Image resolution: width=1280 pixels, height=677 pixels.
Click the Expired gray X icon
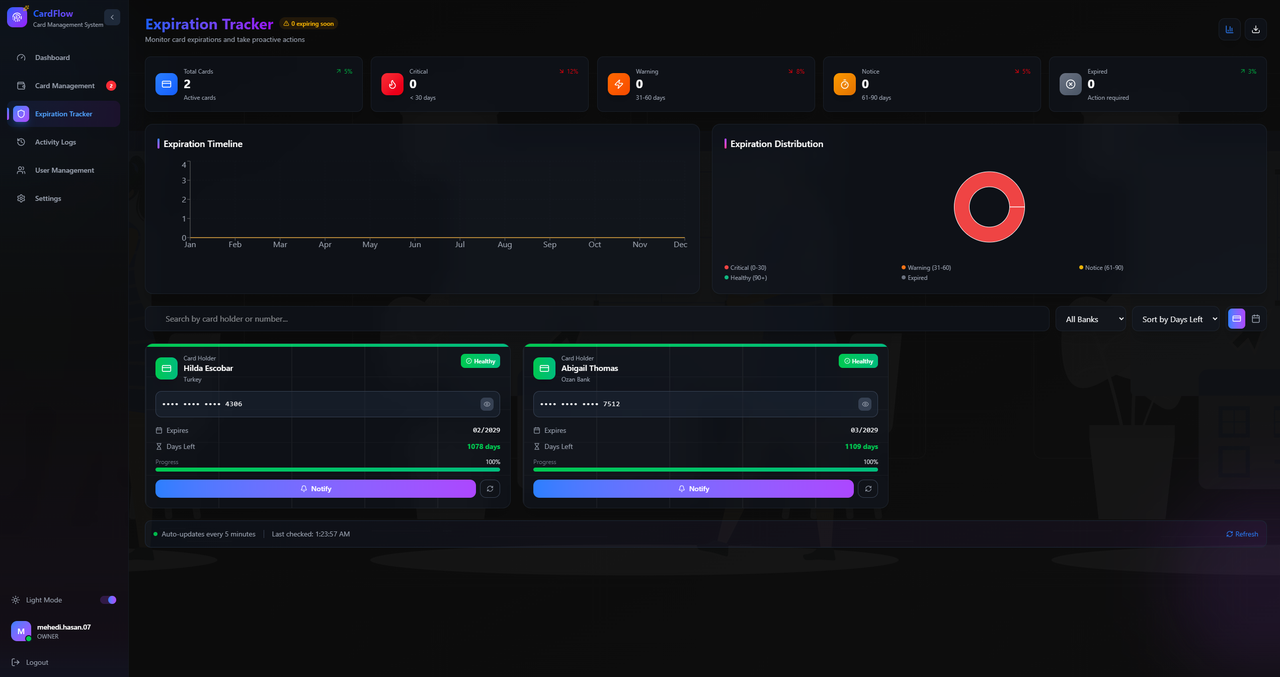pyautogui.click(x=1071, y=84)
